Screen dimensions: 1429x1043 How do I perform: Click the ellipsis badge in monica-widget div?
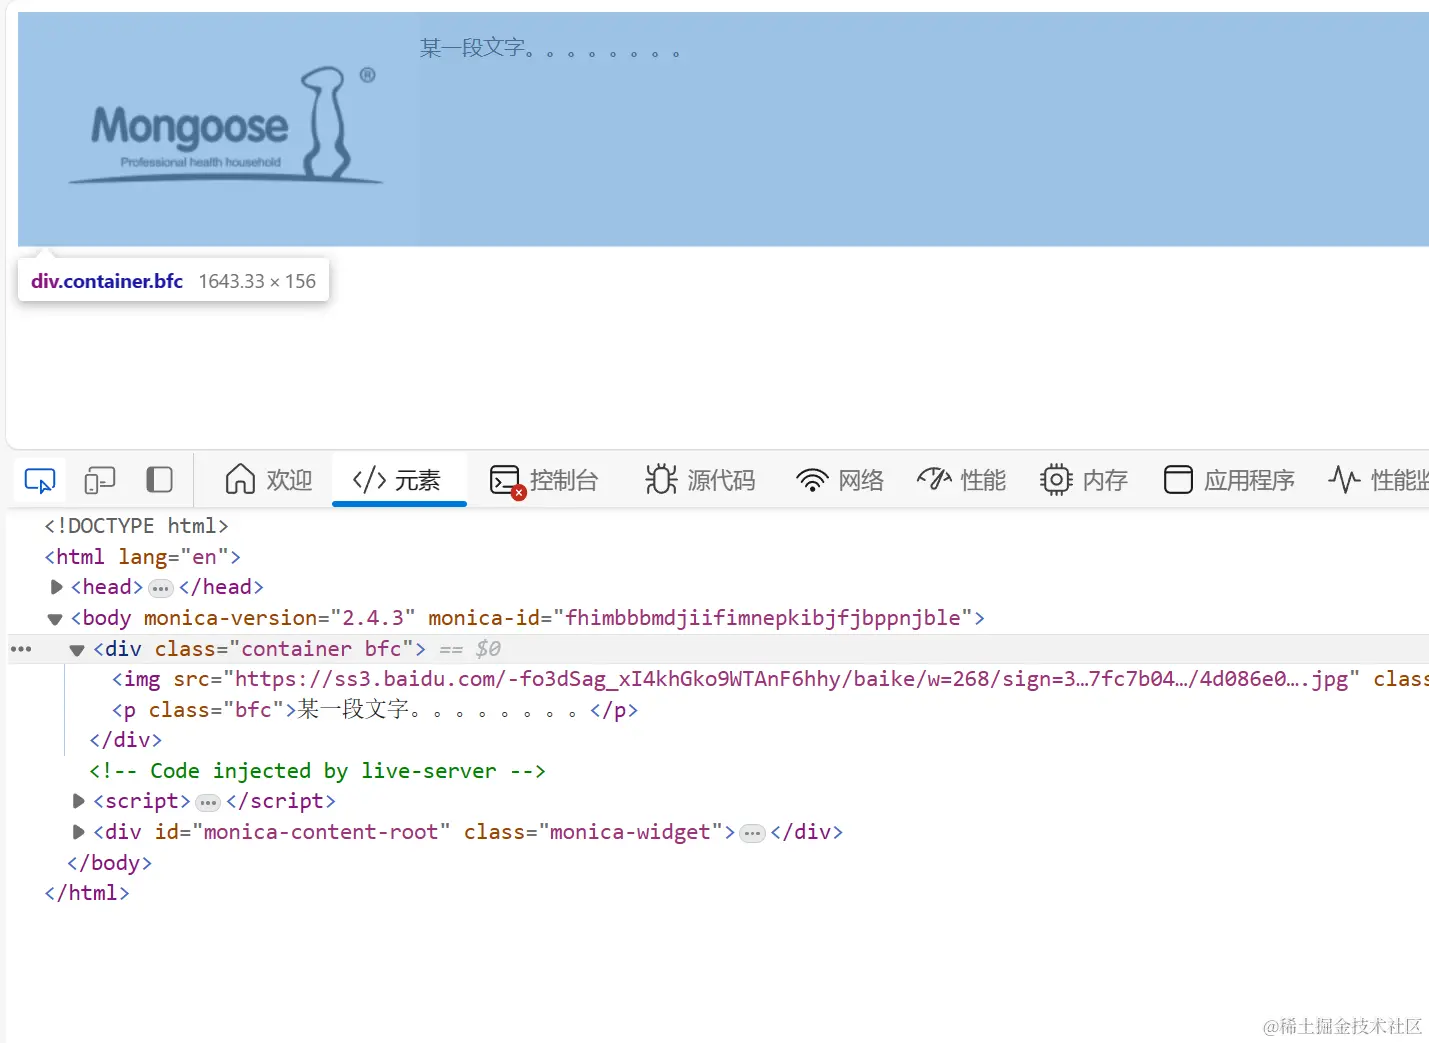pos(753,833)
